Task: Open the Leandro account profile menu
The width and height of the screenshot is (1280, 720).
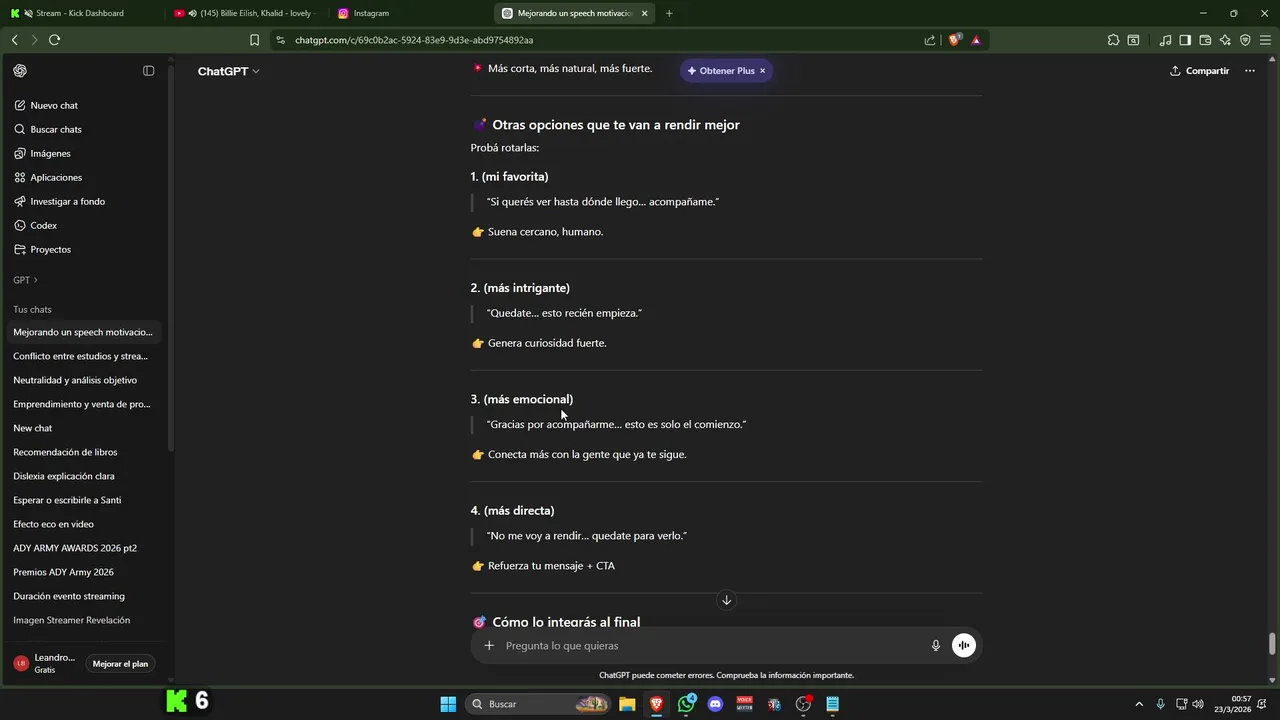Action: (45, 663)
